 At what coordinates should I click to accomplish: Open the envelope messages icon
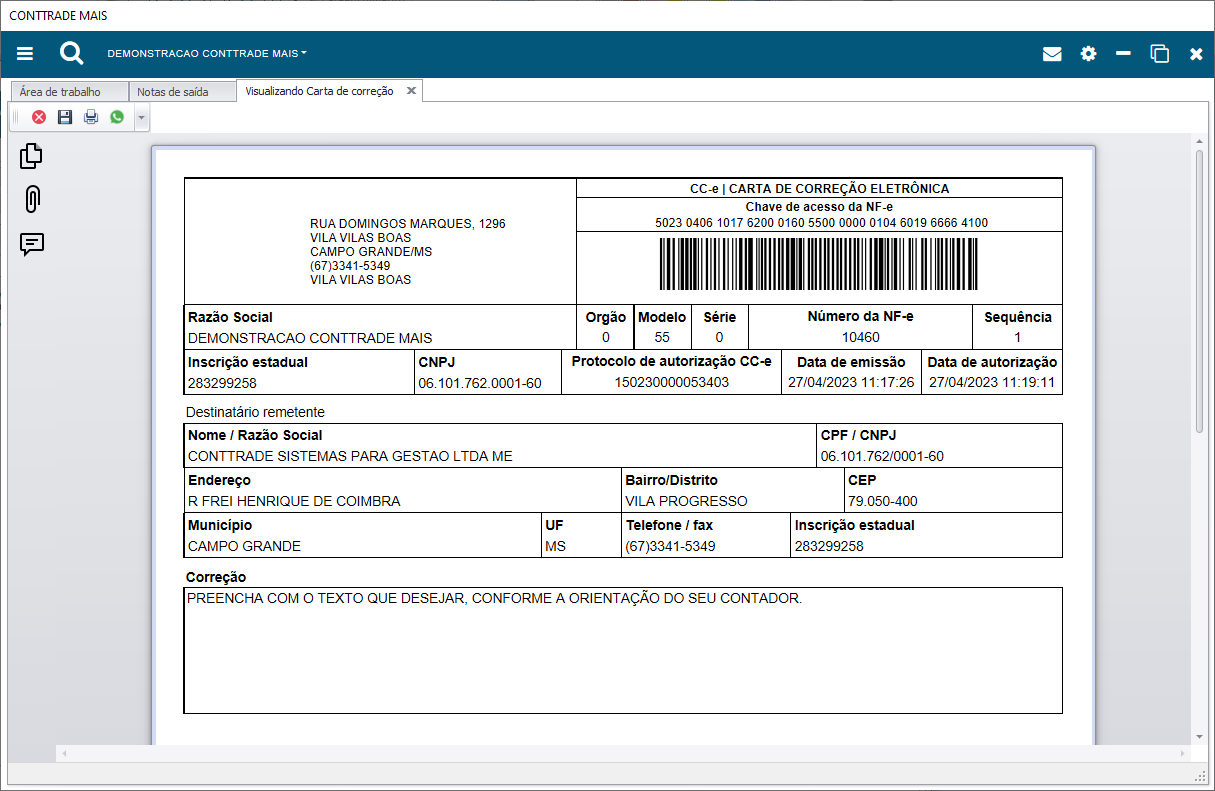pos(1052,54)
